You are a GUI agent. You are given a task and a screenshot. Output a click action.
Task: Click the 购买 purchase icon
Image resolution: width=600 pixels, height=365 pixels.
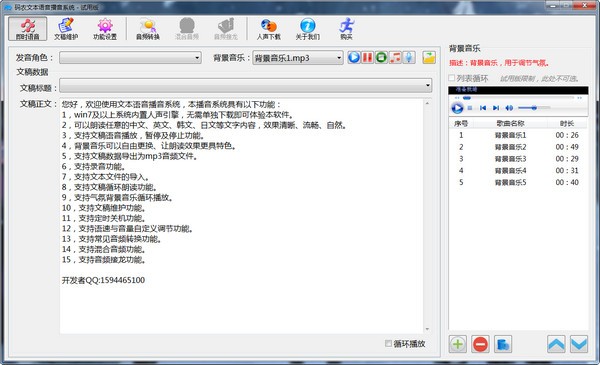346,29
